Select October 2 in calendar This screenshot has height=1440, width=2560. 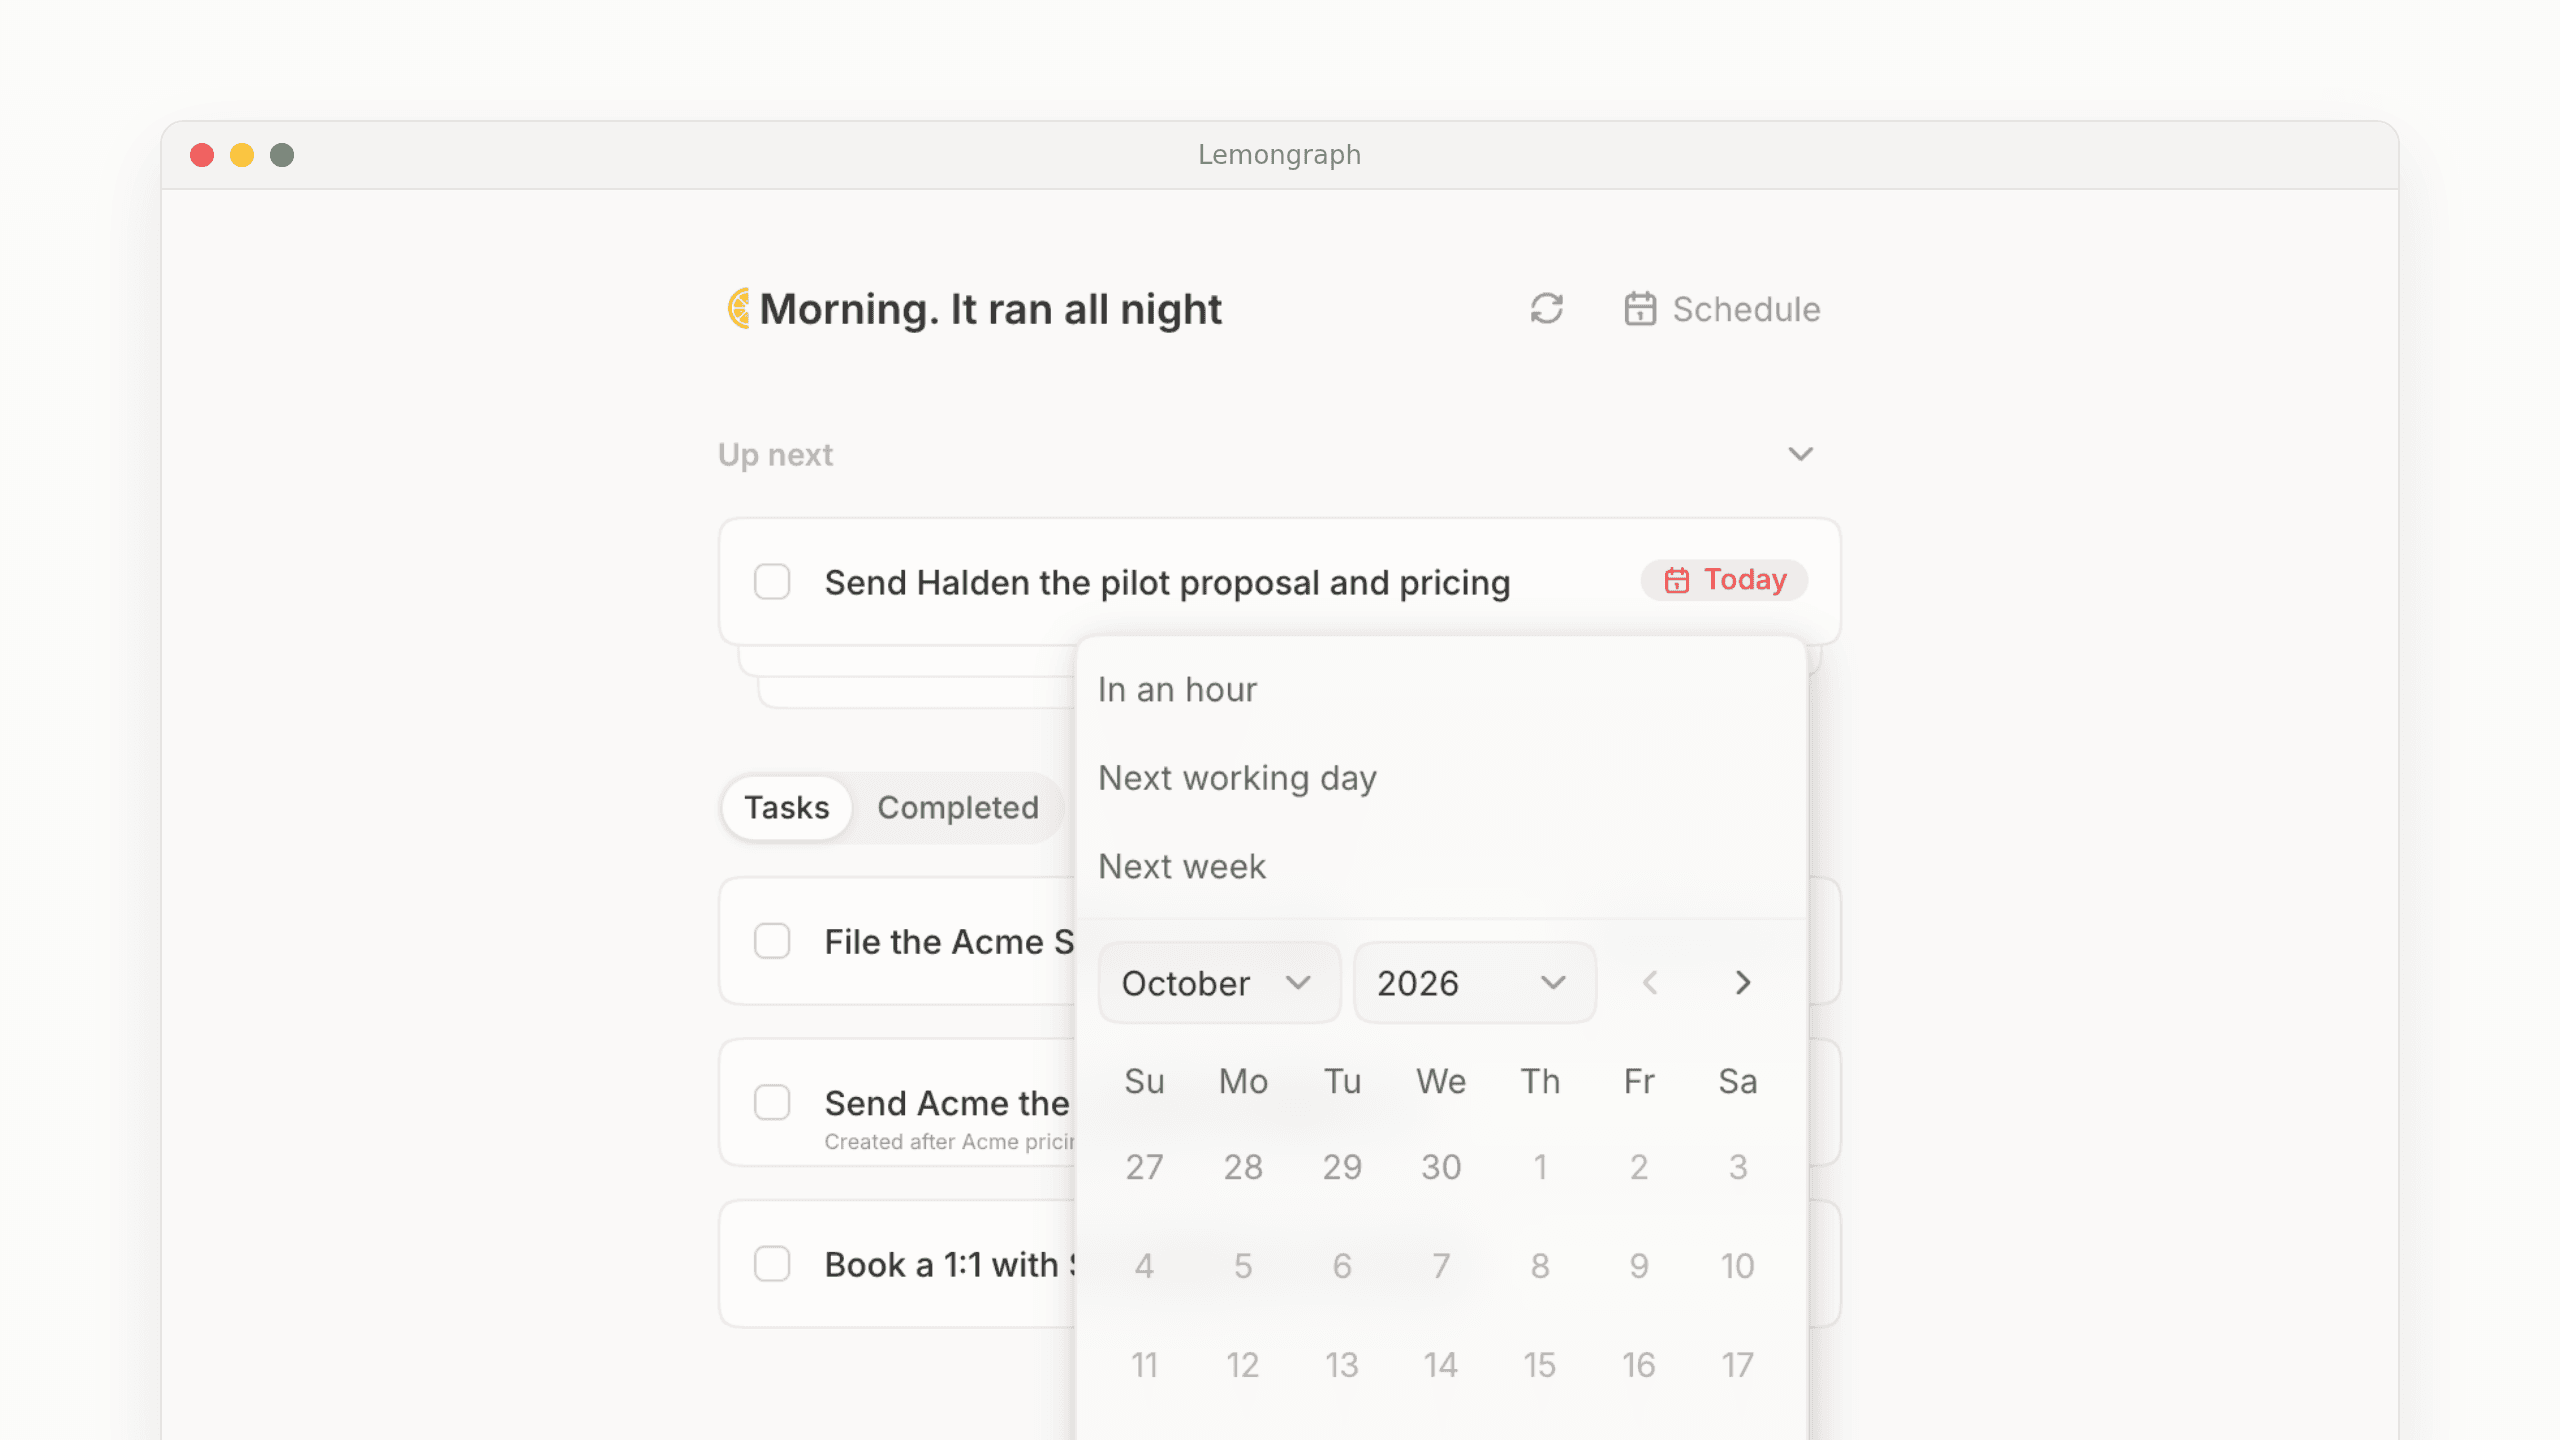coord(1639,1167)
